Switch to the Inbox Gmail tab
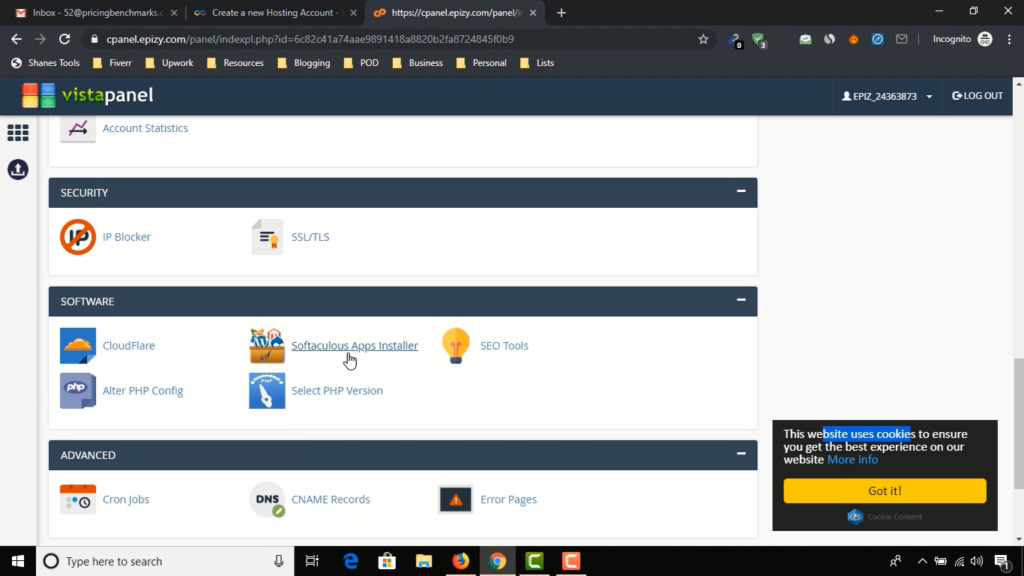 click(x=95, y=12)
